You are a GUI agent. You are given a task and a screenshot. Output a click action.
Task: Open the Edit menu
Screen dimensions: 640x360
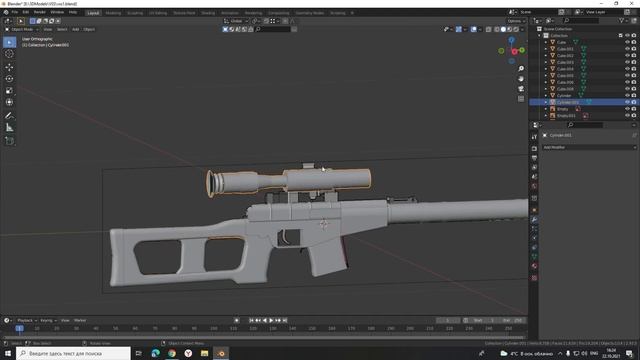click(26, 12)
